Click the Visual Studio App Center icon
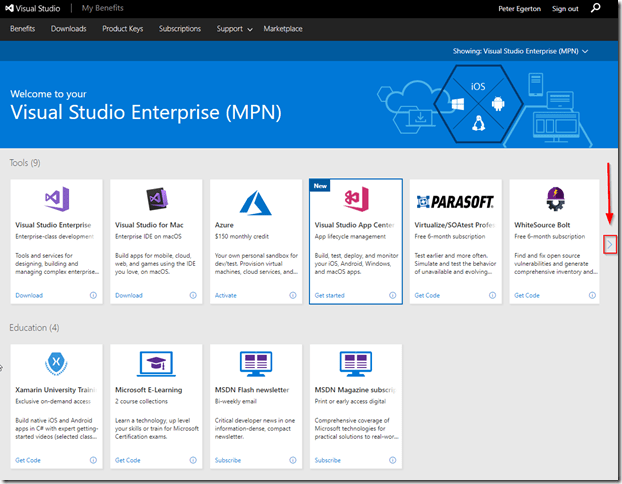622x484 pixels. (x=355, y=199)
